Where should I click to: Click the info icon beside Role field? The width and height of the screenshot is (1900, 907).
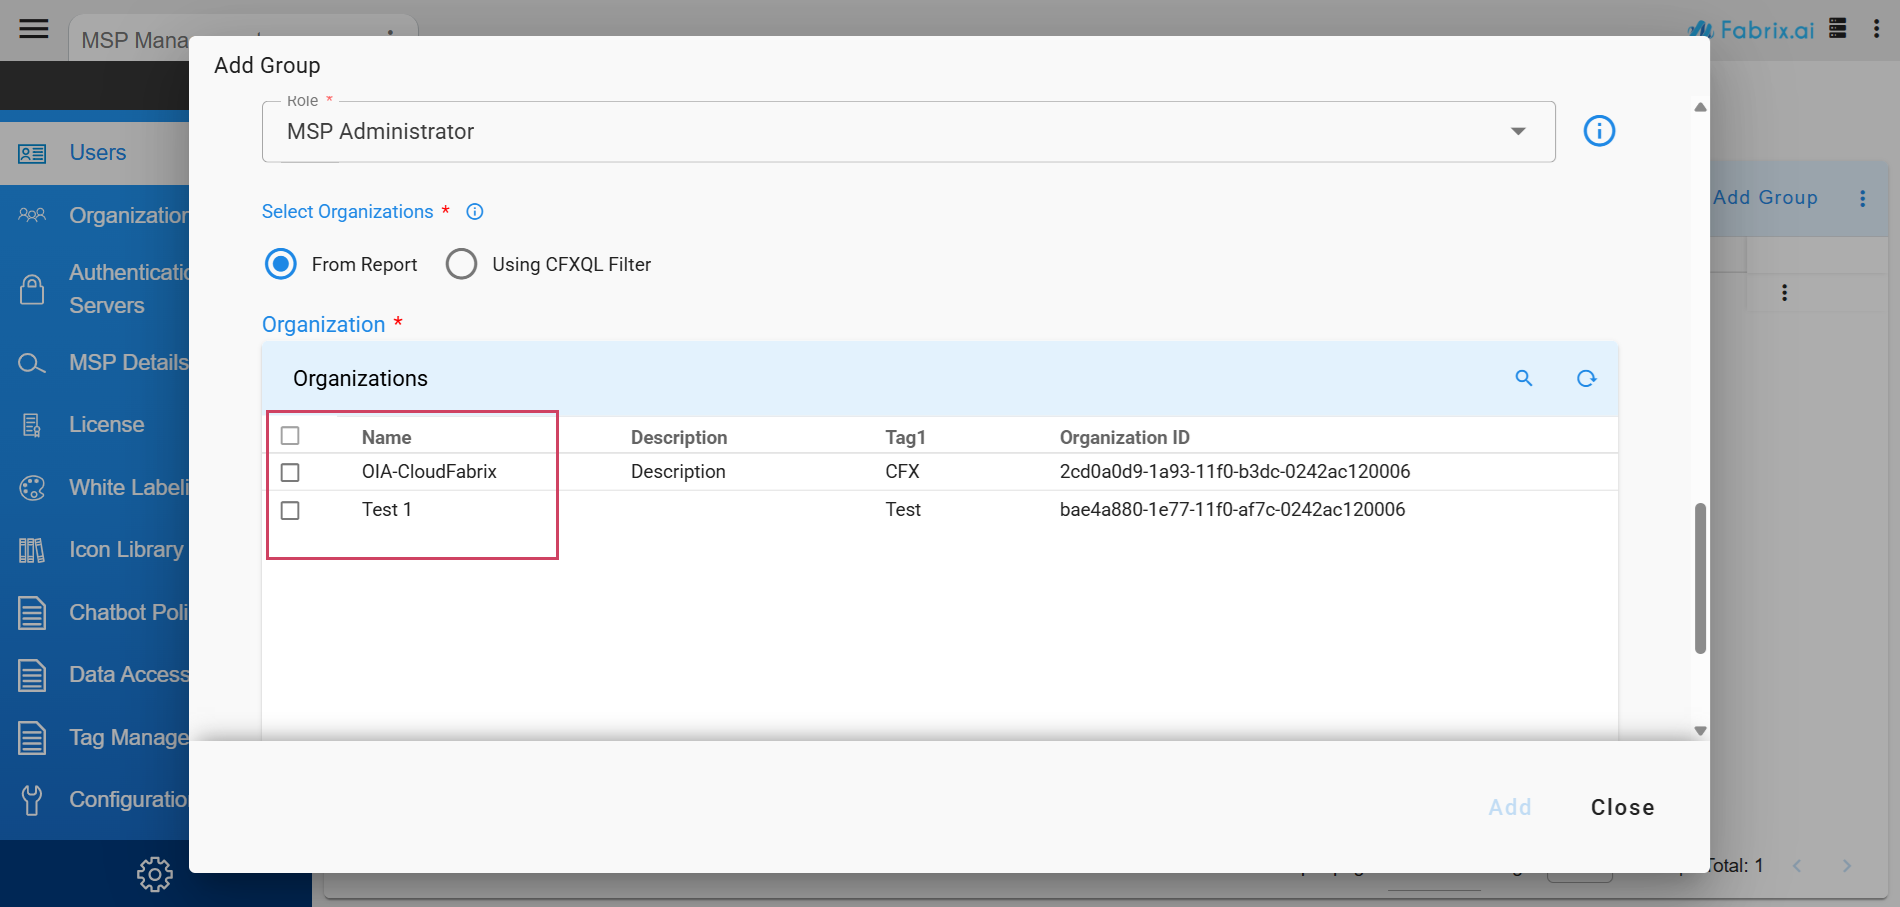pos(1599,131)
